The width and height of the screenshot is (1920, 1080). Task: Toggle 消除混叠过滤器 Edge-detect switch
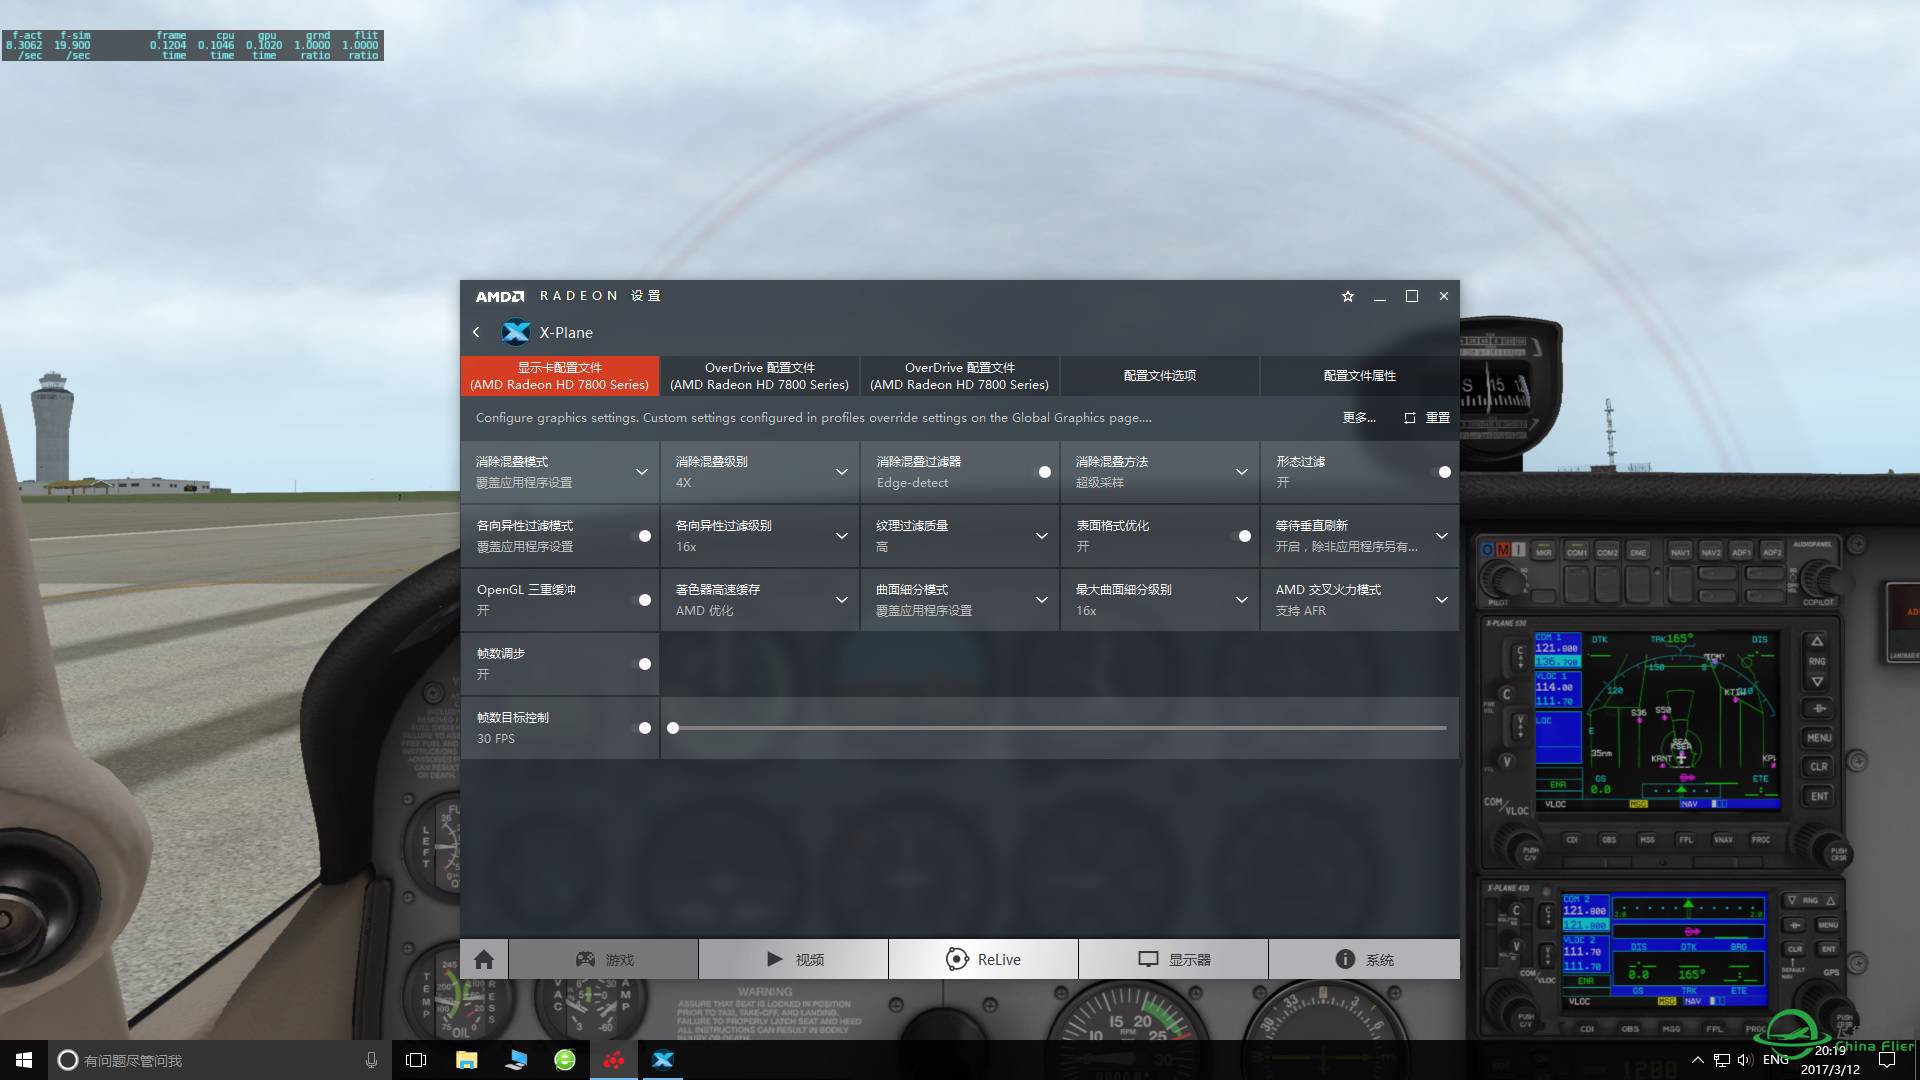pyautogui.click(x=1044, y=472)
